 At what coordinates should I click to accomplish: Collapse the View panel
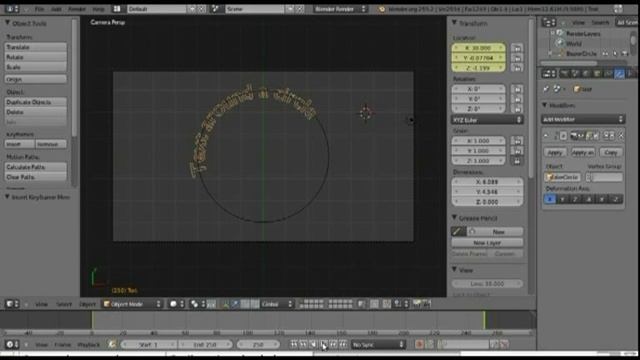[454, 269]
